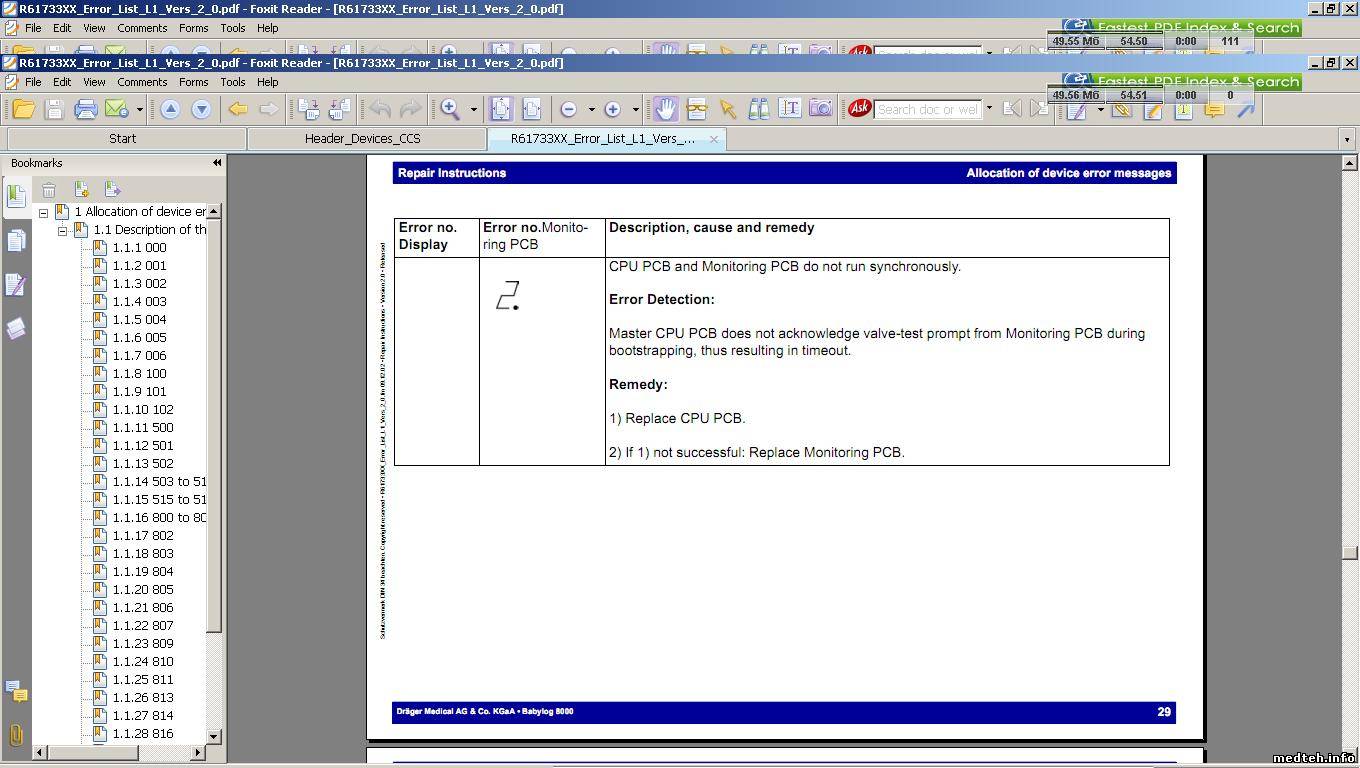Image resolution: width=1360 pixels, height=768 pixels.
Task: Click the Open file folder icon
Action: 23,109
